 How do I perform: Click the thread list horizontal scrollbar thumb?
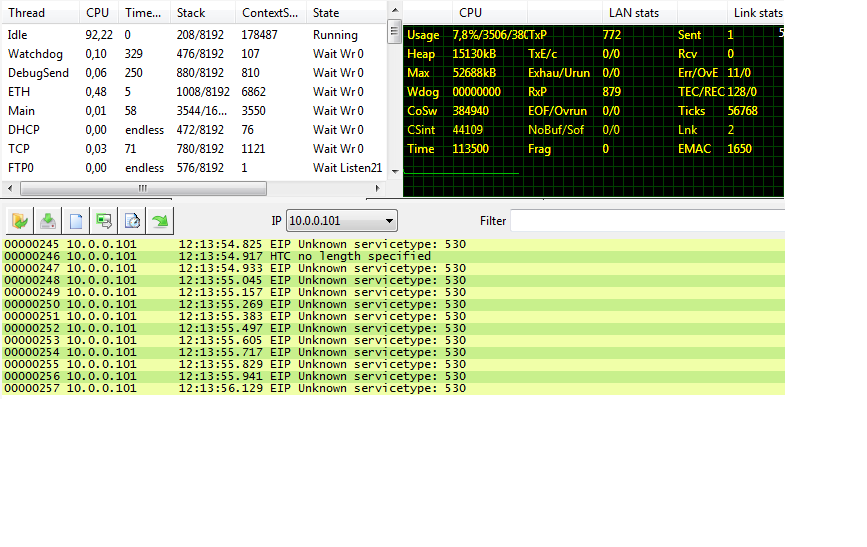point(143,189)
